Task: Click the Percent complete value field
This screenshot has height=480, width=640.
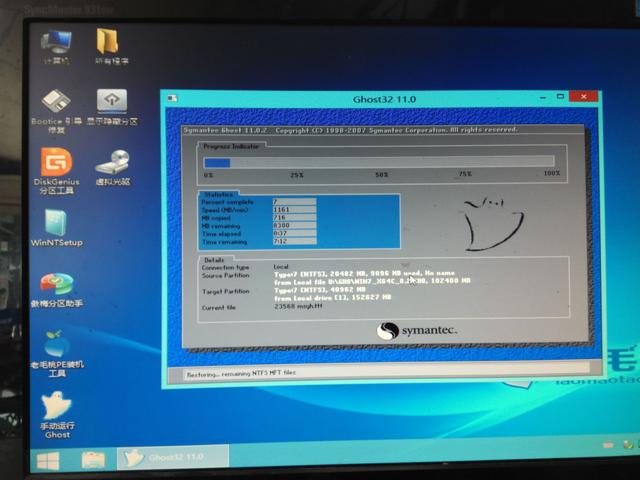Action: point(294,202)
